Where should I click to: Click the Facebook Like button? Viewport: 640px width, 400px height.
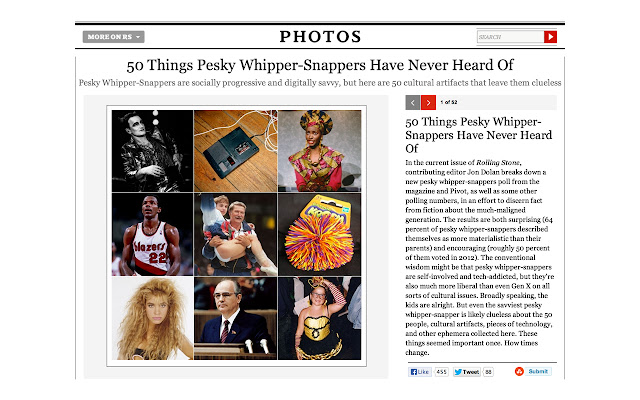420,372
